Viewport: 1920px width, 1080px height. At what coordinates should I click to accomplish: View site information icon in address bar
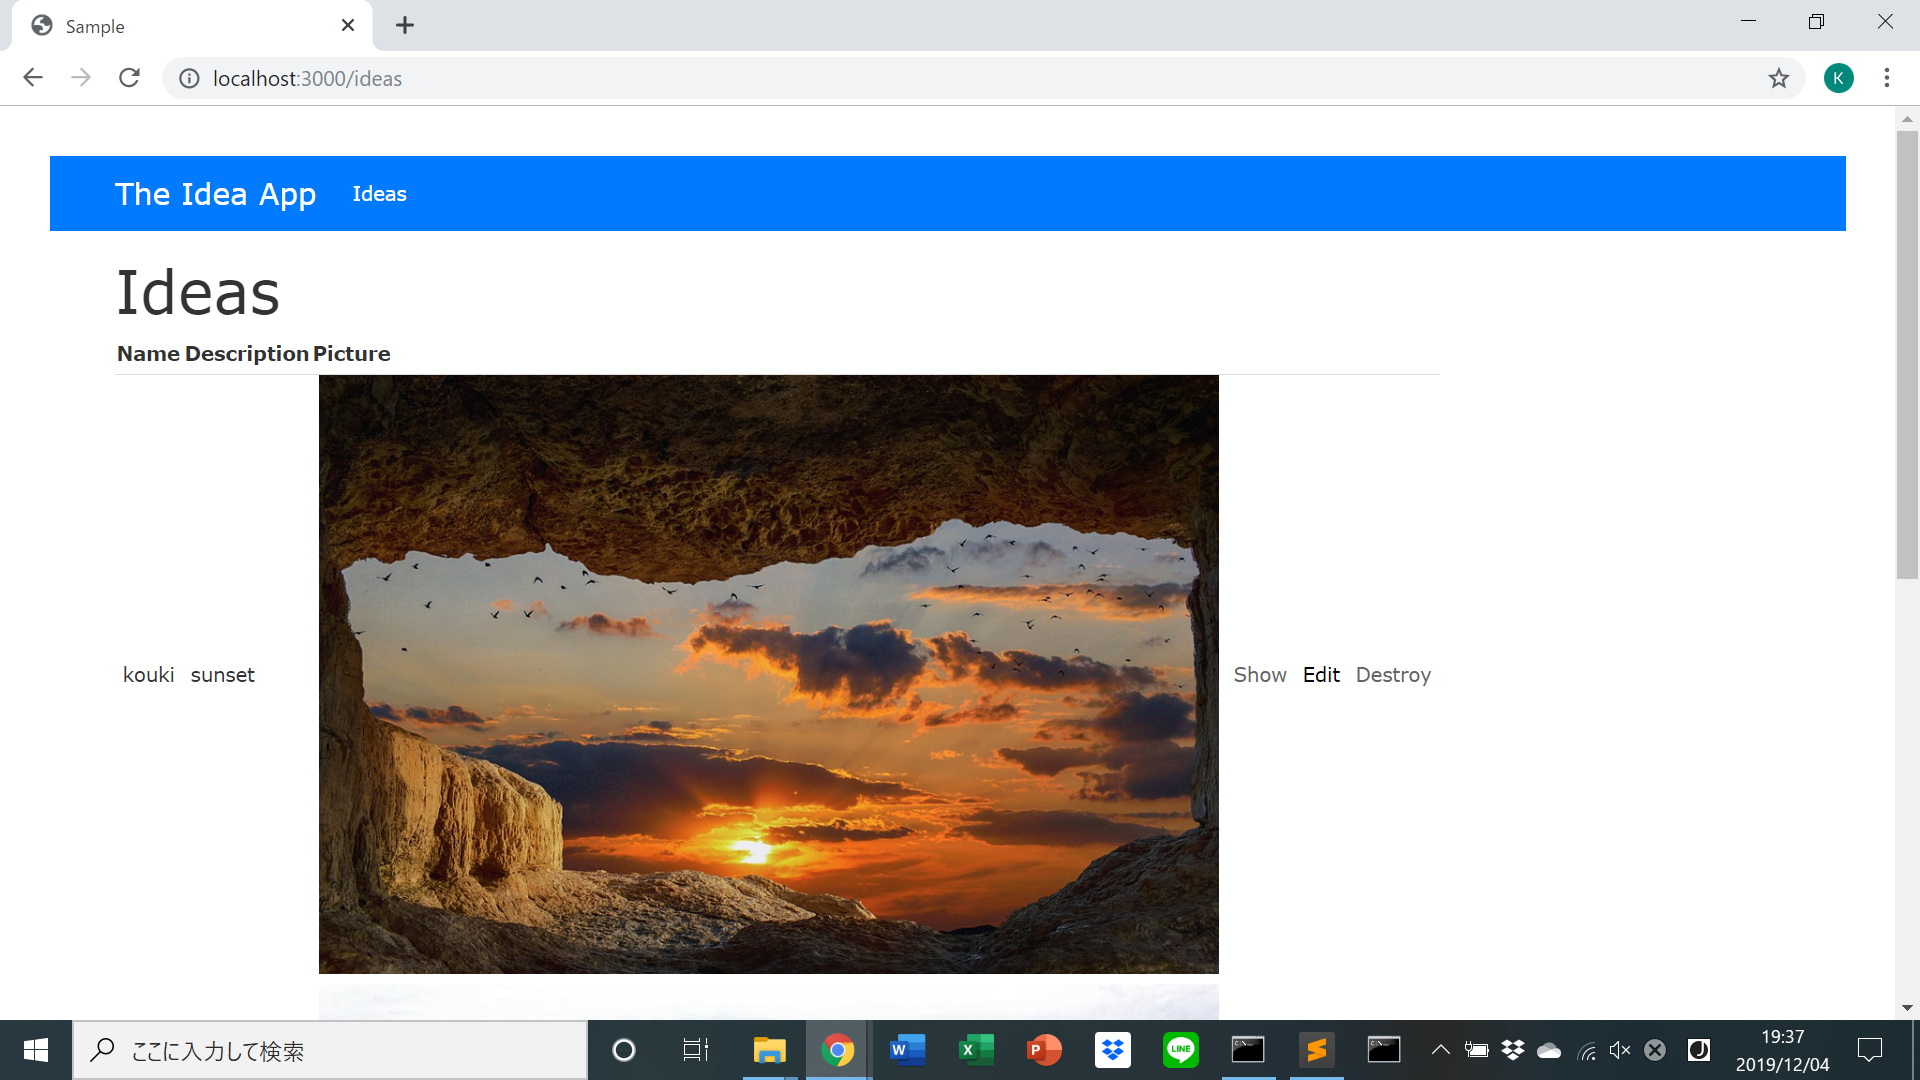click(x=189, y=78)
